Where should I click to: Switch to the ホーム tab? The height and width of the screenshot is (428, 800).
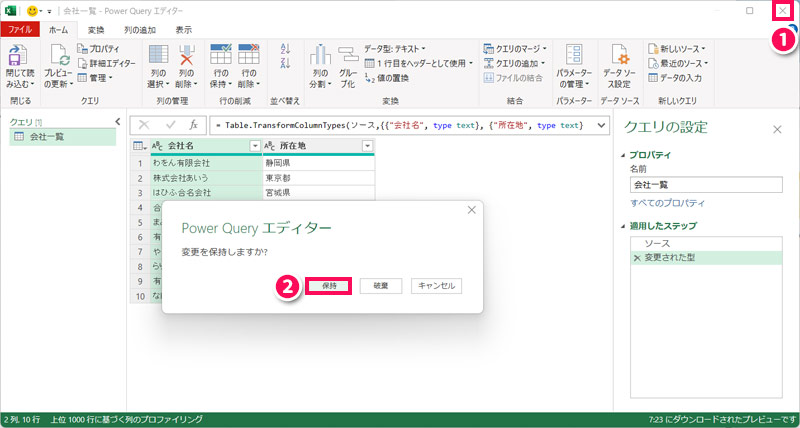coord(58,30)
